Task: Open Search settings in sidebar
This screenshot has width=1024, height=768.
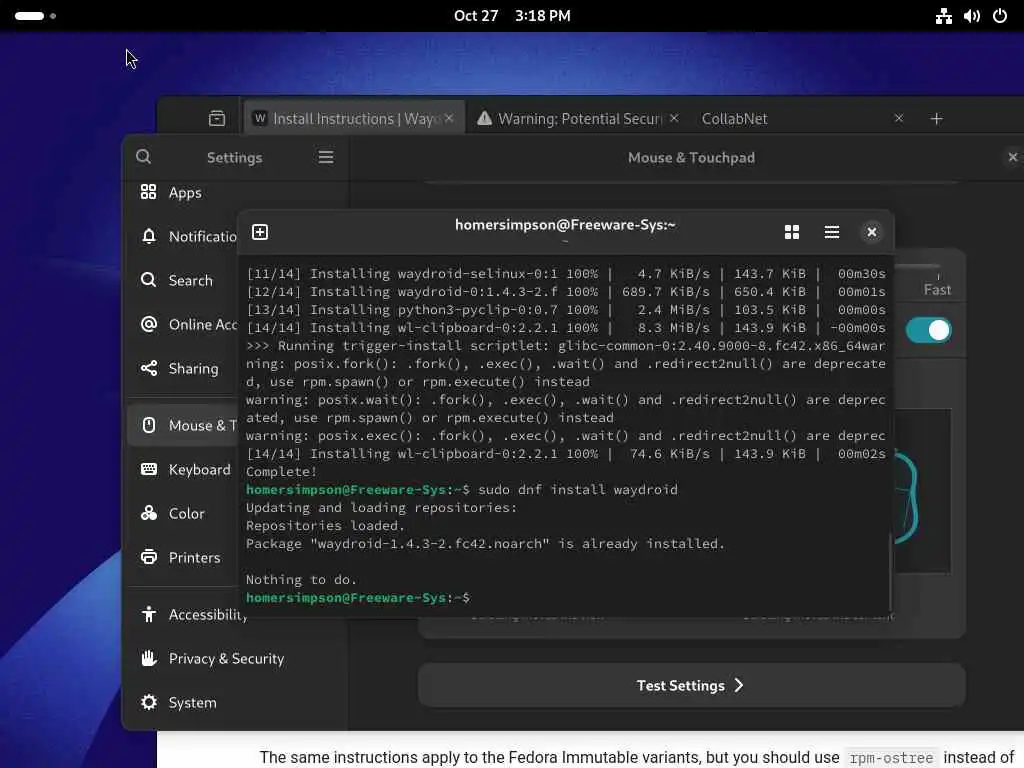Action: point(183,280)
